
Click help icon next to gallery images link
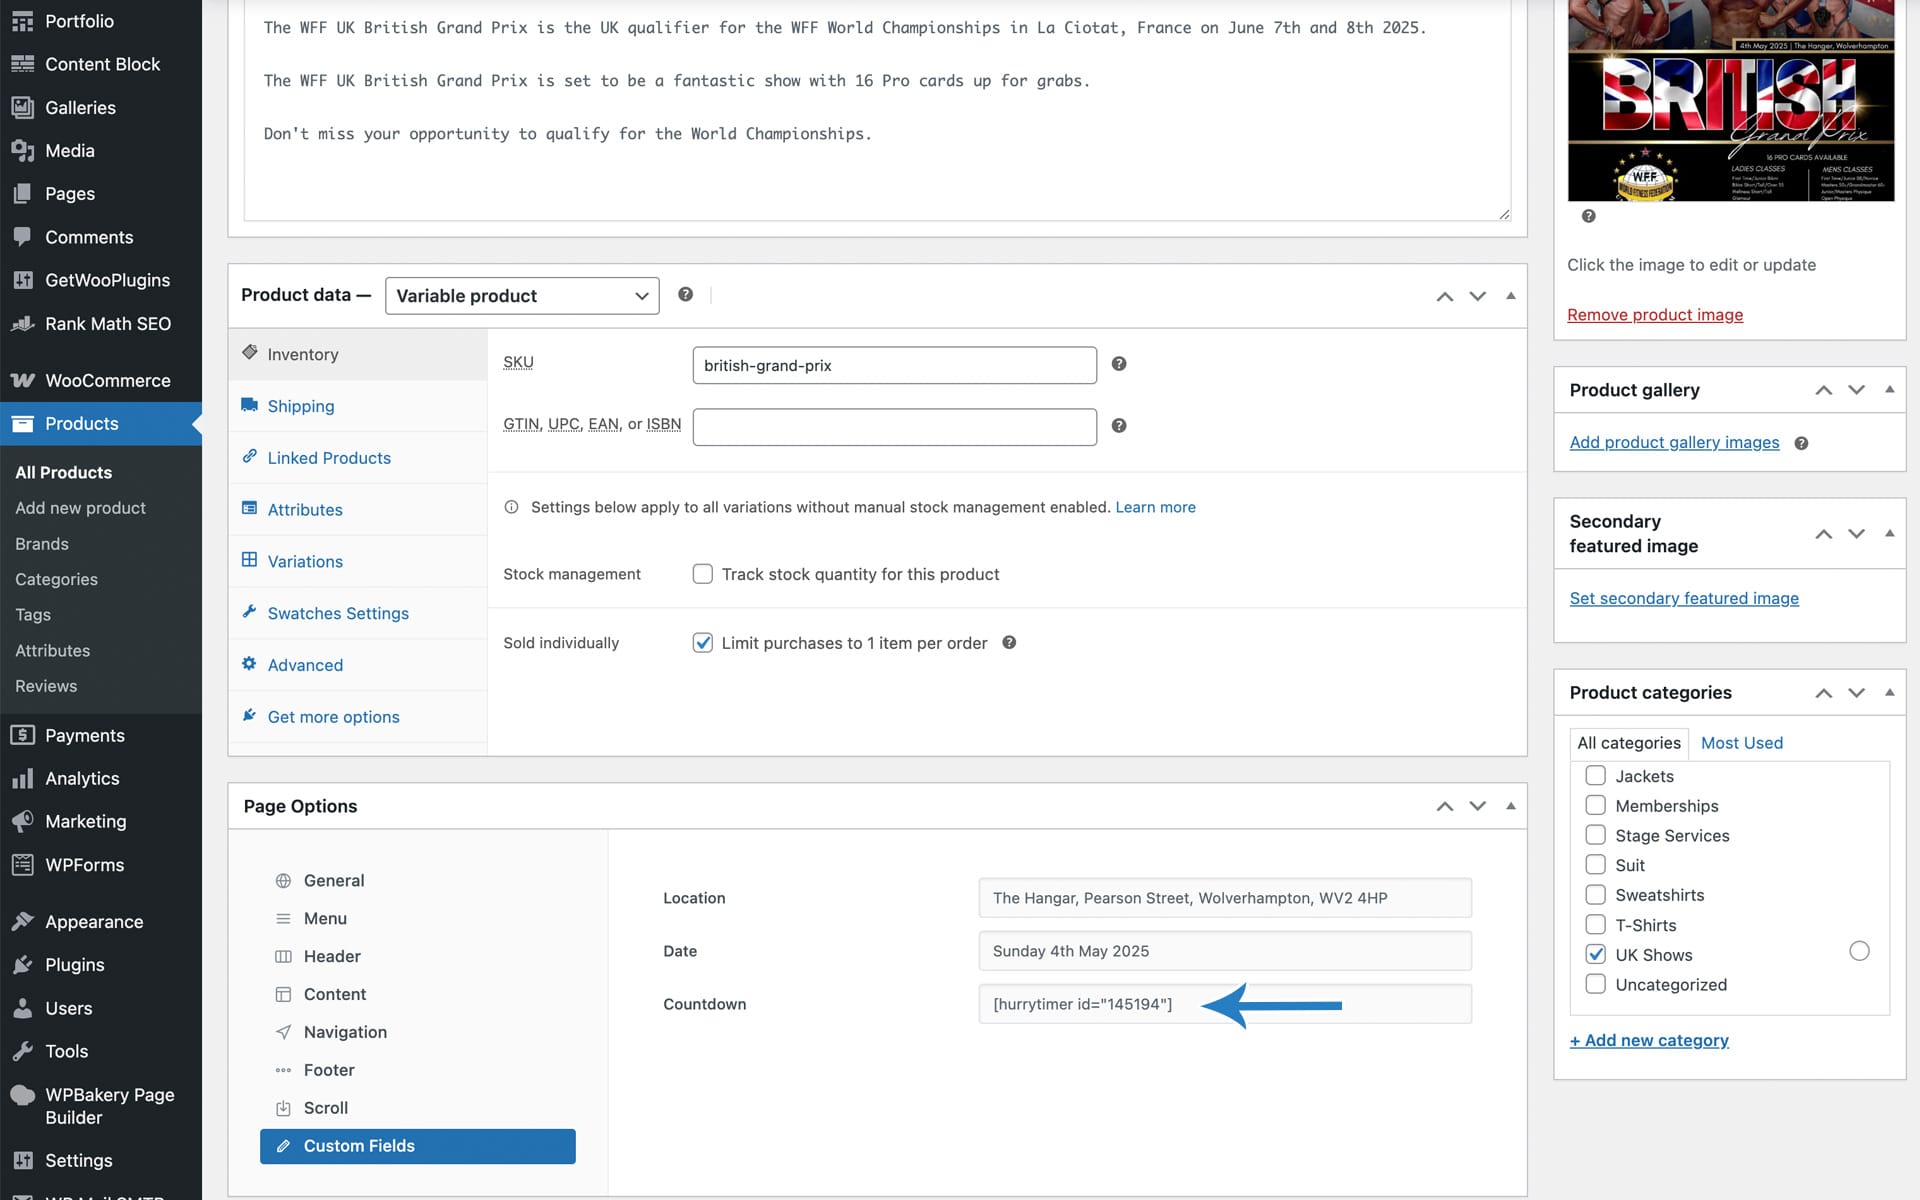click(1801, 443)
